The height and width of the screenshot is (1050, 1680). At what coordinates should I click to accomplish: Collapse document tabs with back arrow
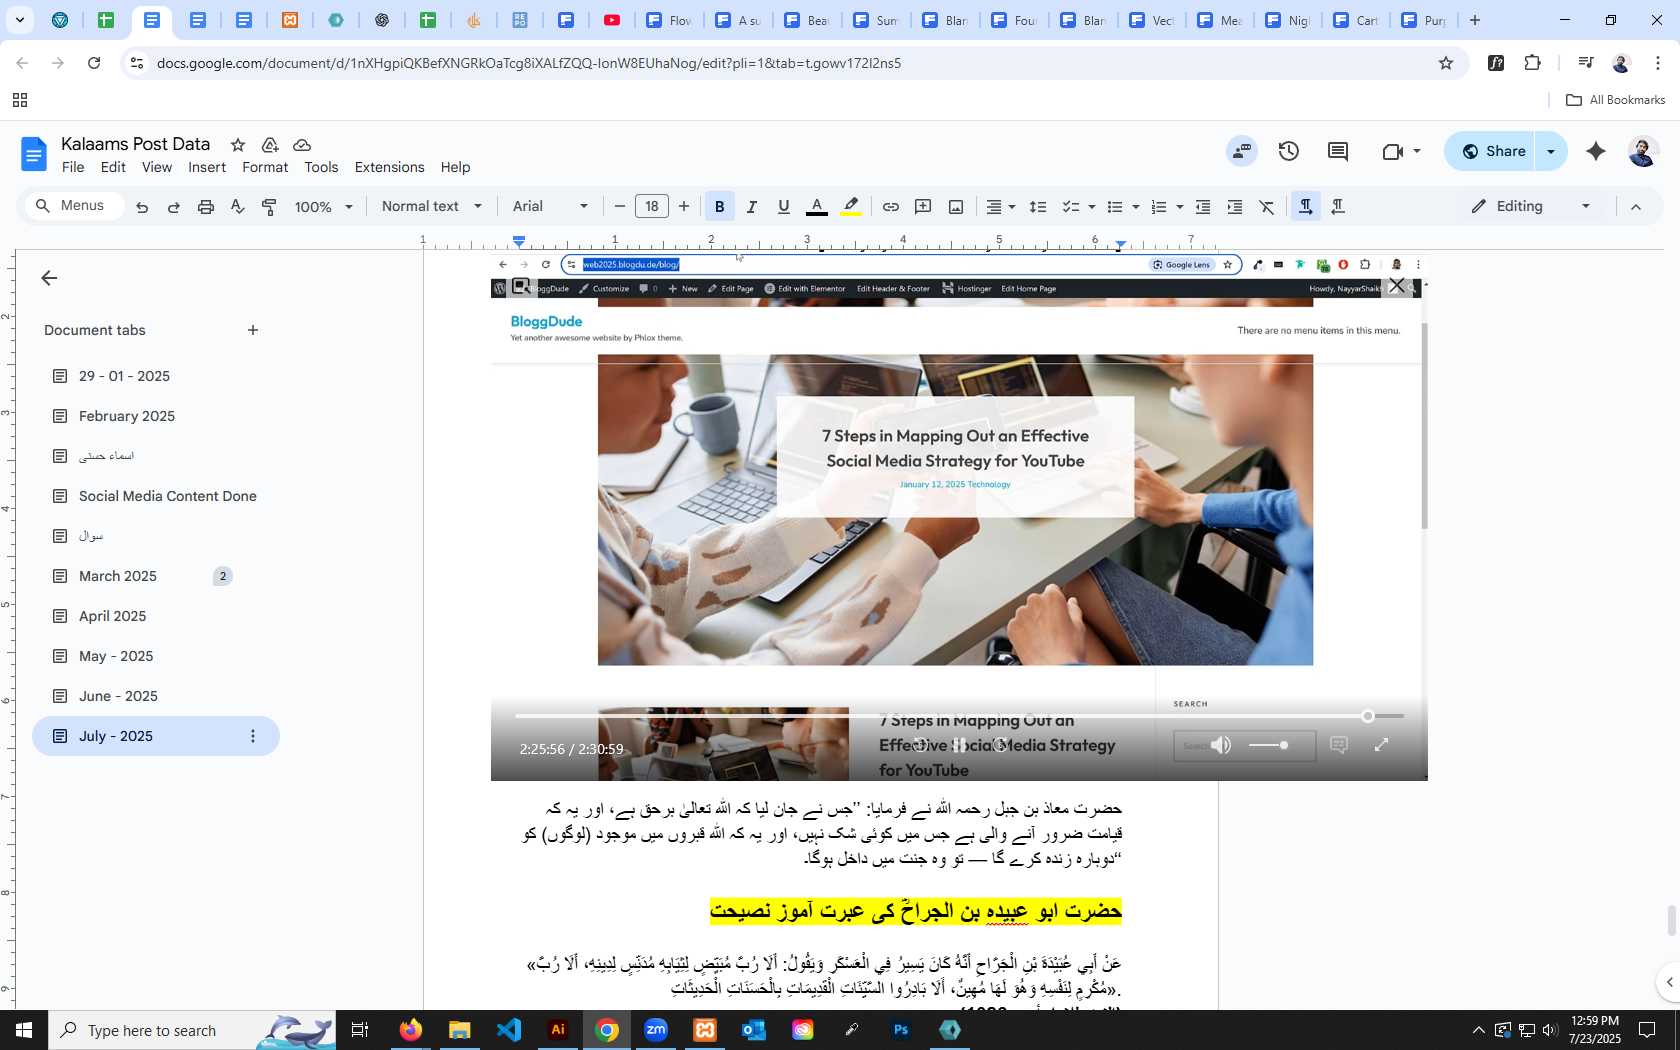pos(49,278)
